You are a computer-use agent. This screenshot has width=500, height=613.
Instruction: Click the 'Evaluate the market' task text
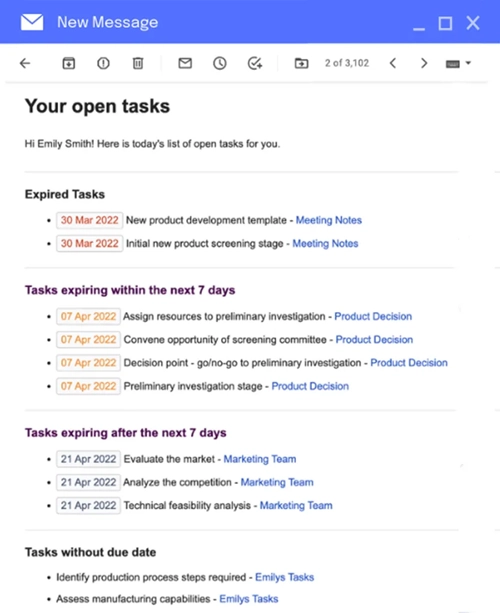[x=169, y=459]
